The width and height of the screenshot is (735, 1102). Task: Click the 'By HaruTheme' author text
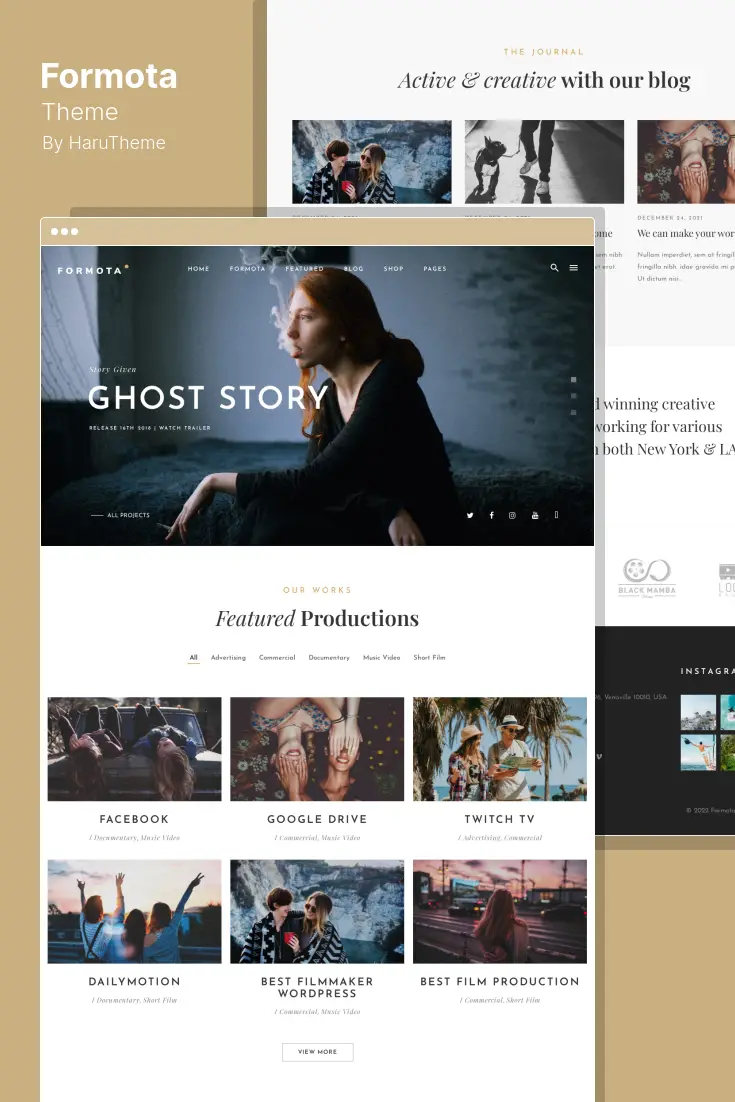pos(104,143)
